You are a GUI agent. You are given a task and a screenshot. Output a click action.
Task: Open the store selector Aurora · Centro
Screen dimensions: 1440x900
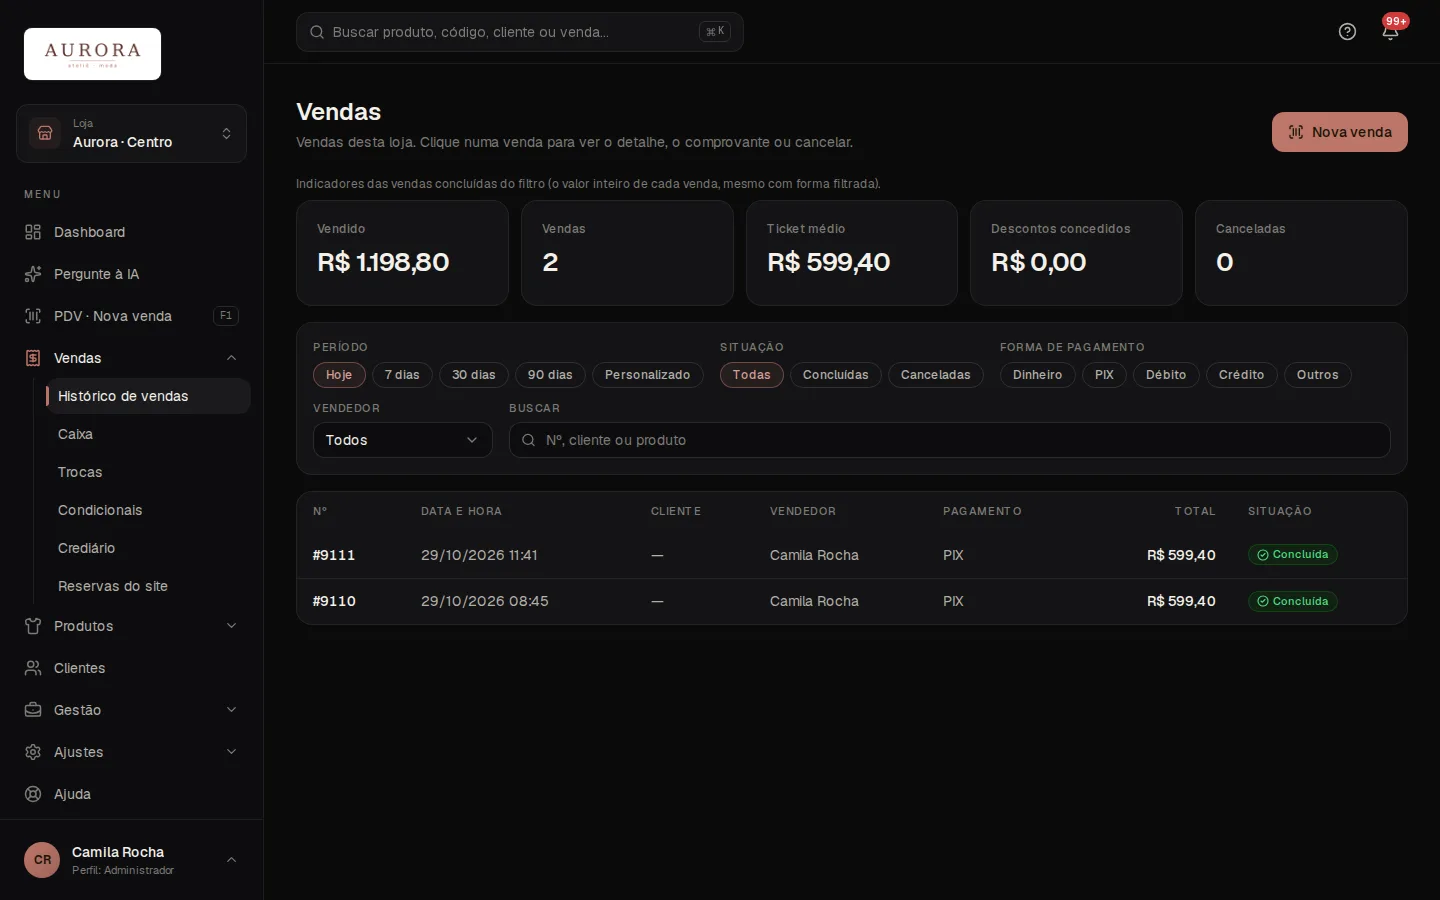(131, 133)
